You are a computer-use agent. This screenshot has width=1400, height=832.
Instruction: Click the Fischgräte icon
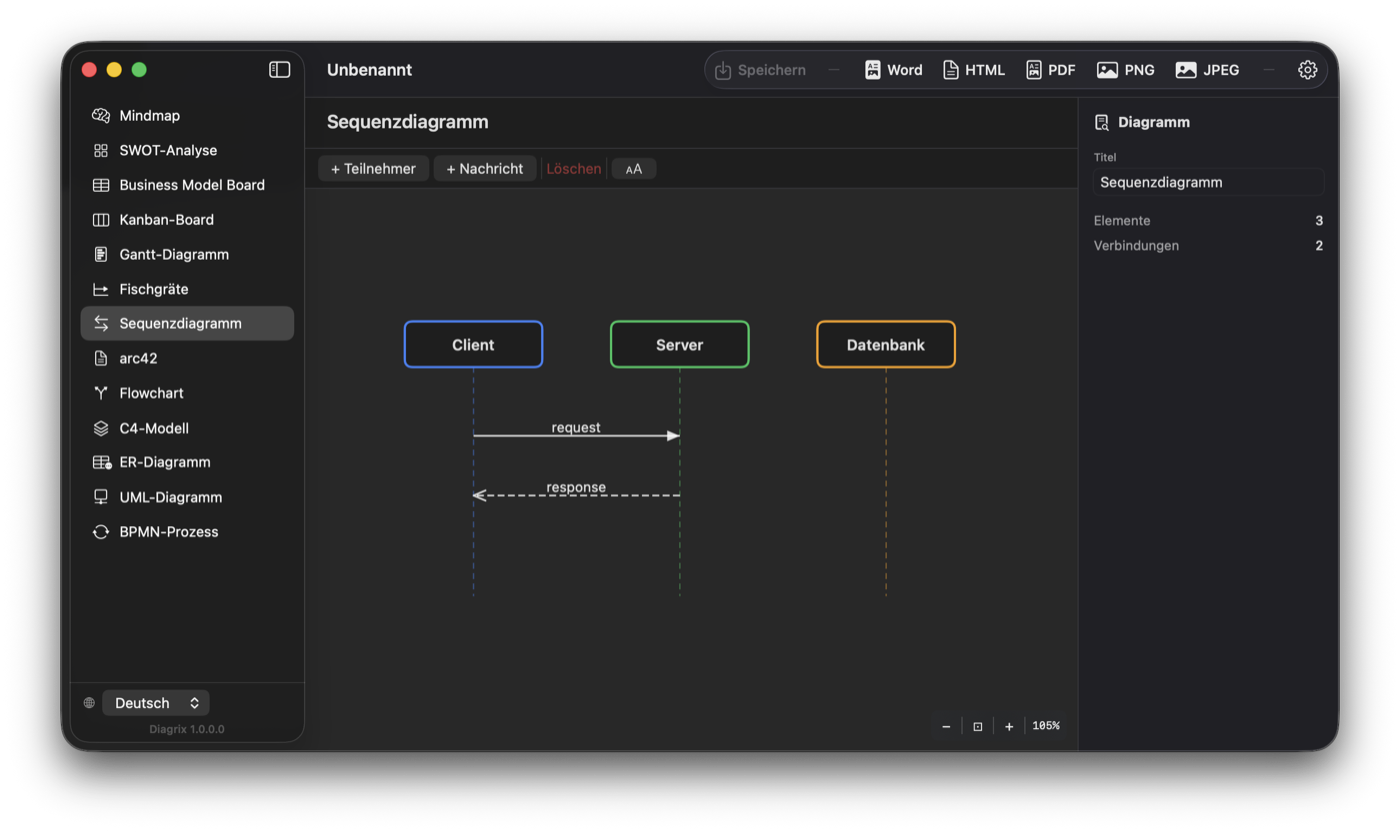(x=101, y=289)
